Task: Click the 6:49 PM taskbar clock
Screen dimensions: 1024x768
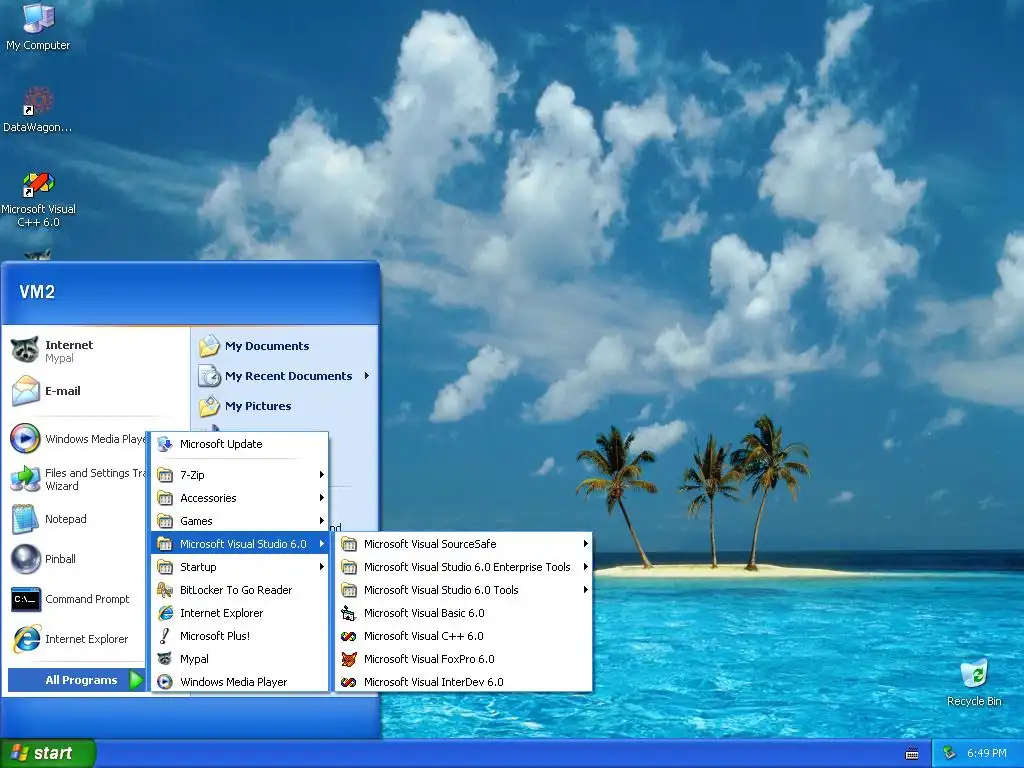Action: pos(986,754)
